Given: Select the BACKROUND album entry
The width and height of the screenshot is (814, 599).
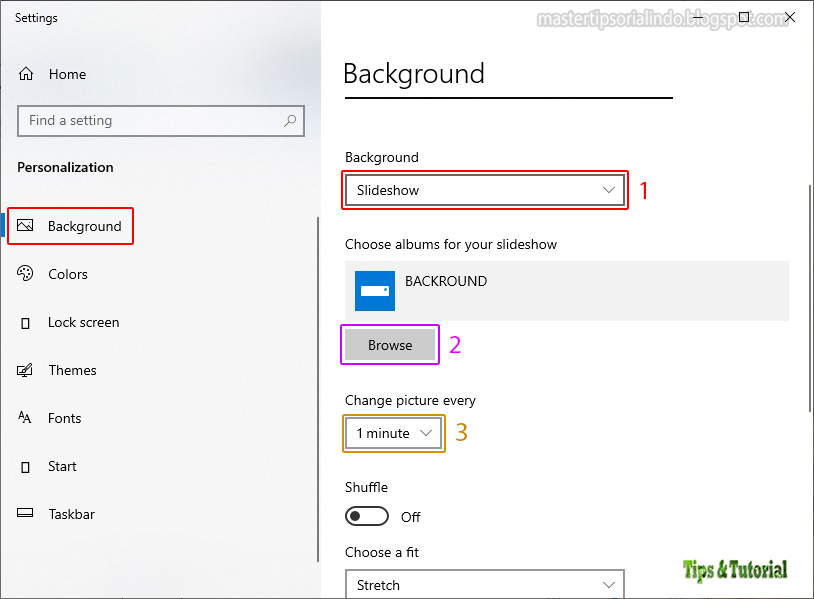Looking at the screenshot, I should tap(567, 291).
